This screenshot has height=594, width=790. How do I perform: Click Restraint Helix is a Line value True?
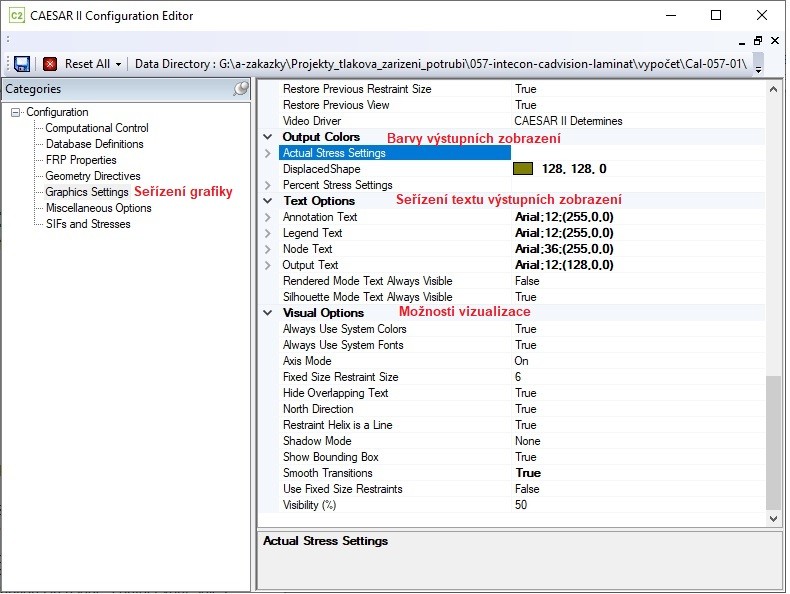525,425
